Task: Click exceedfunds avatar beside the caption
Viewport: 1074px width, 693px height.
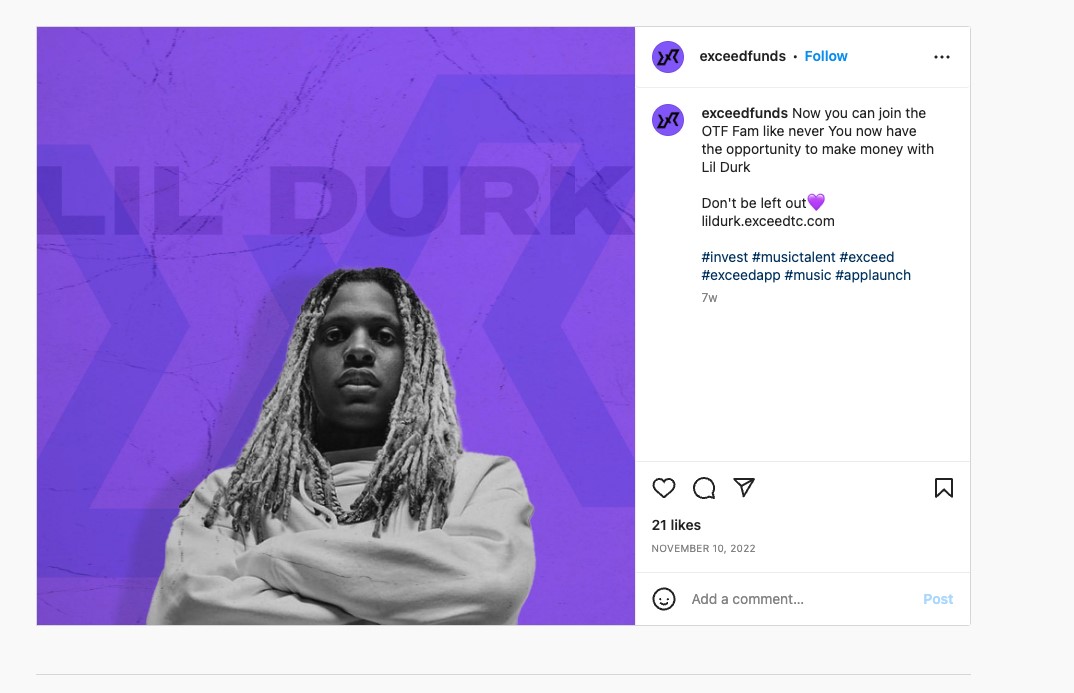Action: click(668, 120)
